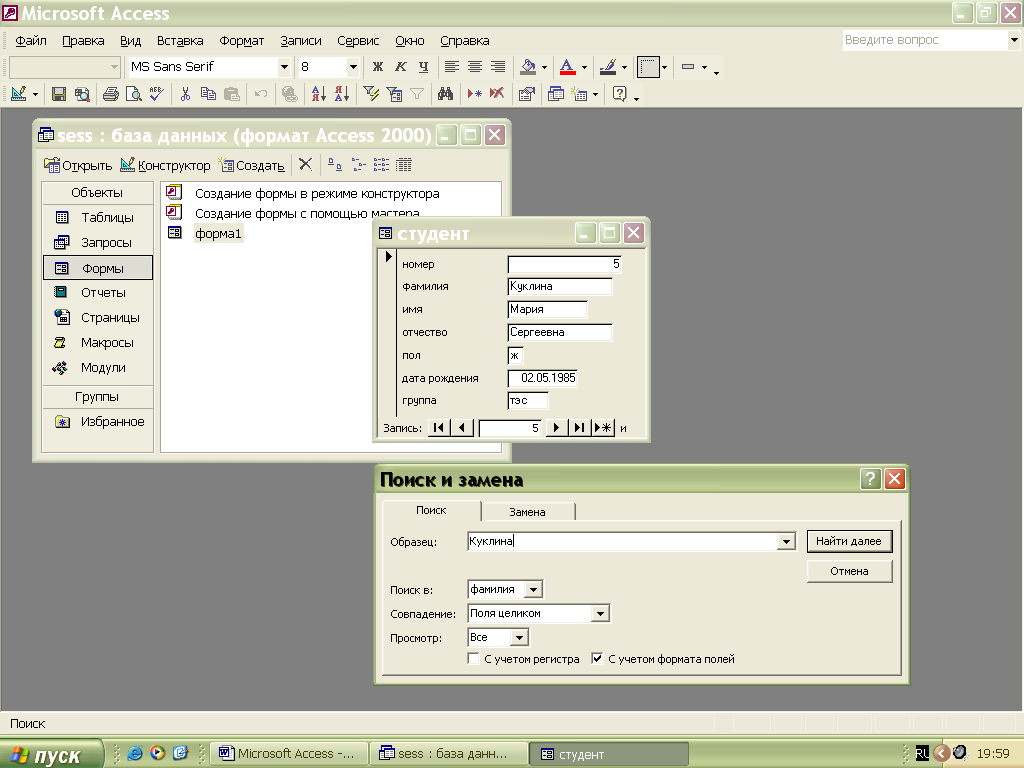Screen dimensions: 1024x768
Task: Click Создать in sess window
Action: [x=251, y=165]
